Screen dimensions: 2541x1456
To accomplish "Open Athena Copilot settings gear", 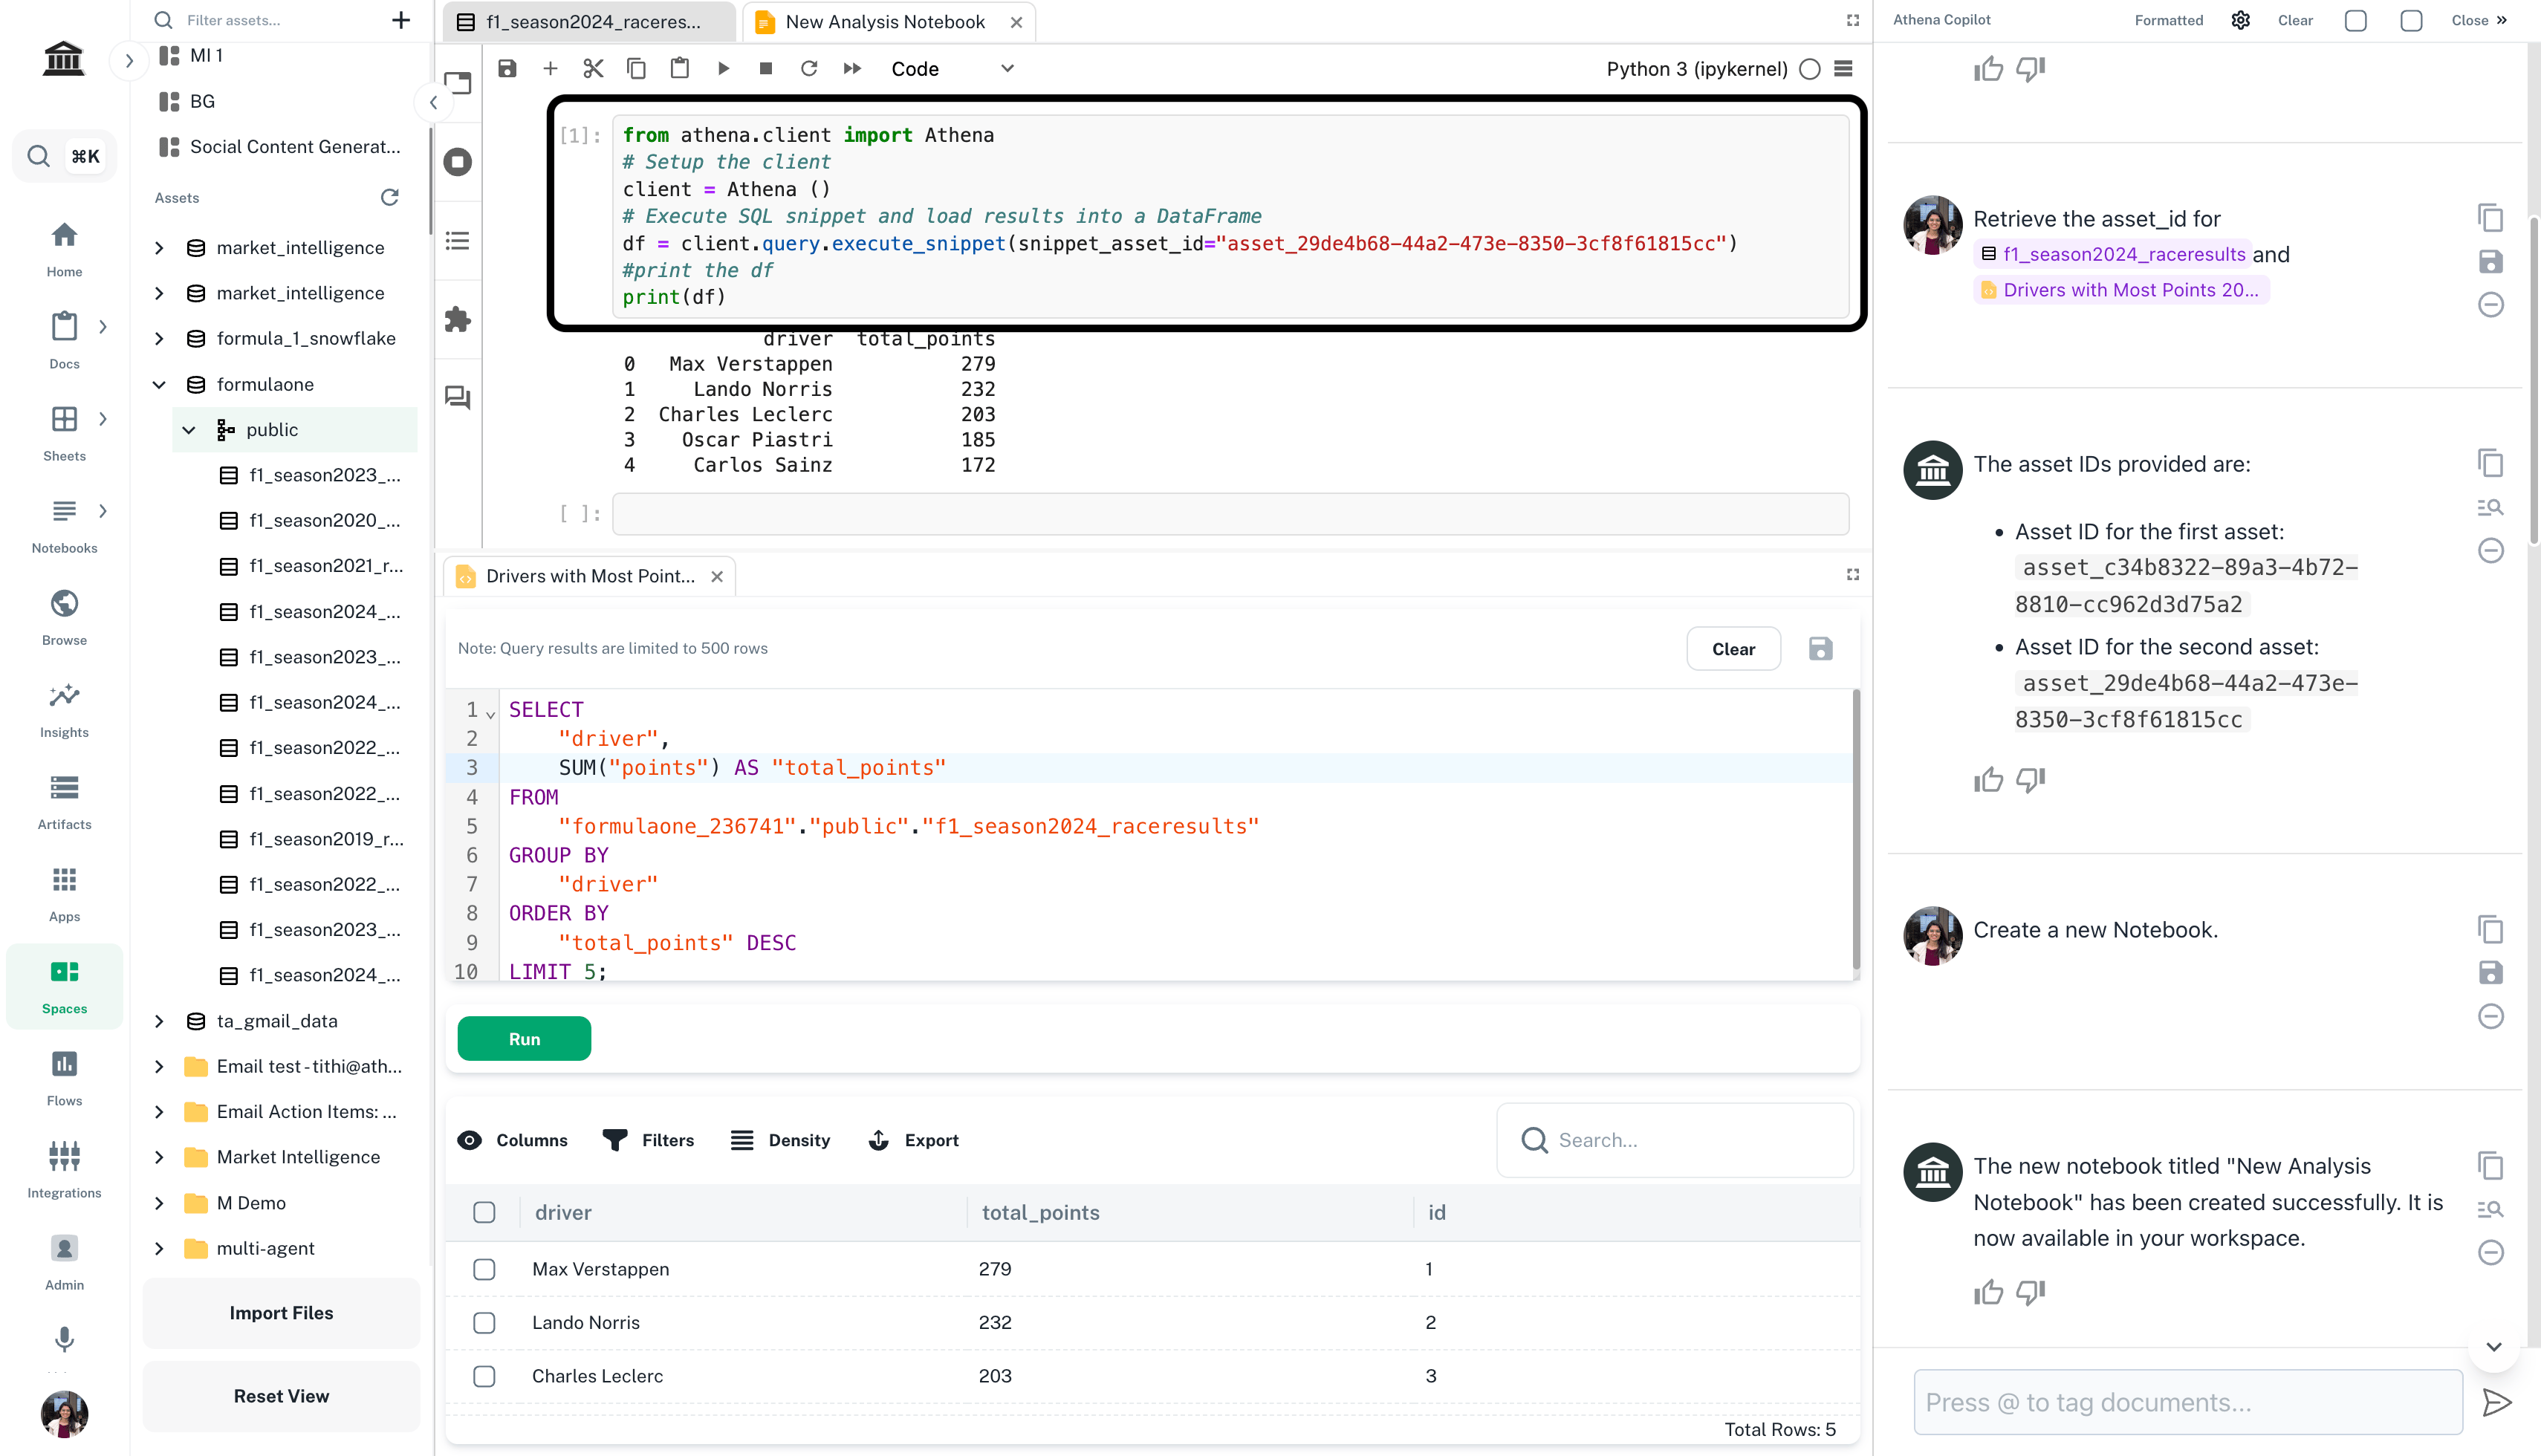I will [x=2240, y=20].
